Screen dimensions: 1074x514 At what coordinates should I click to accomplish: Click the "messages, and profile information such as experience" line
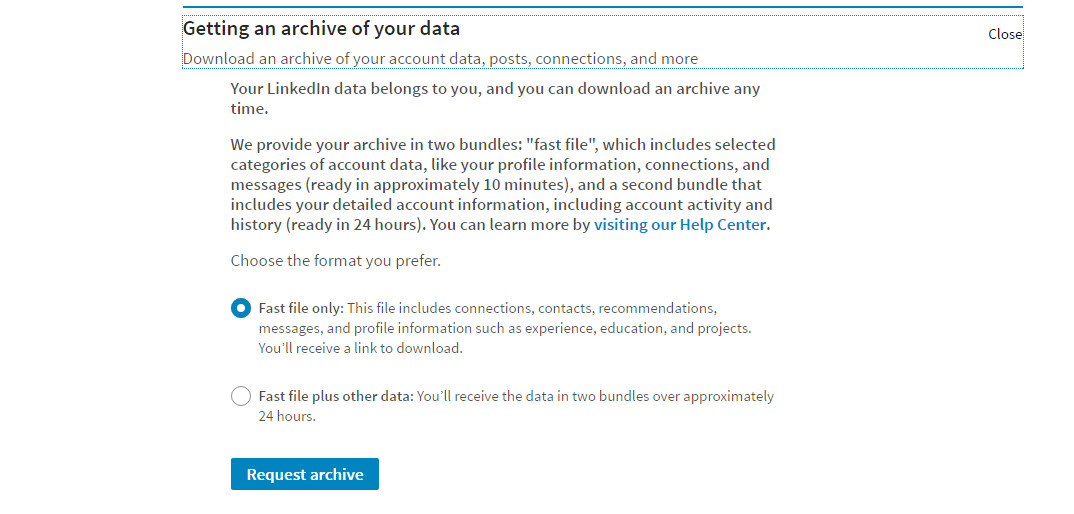click(505, 328)
